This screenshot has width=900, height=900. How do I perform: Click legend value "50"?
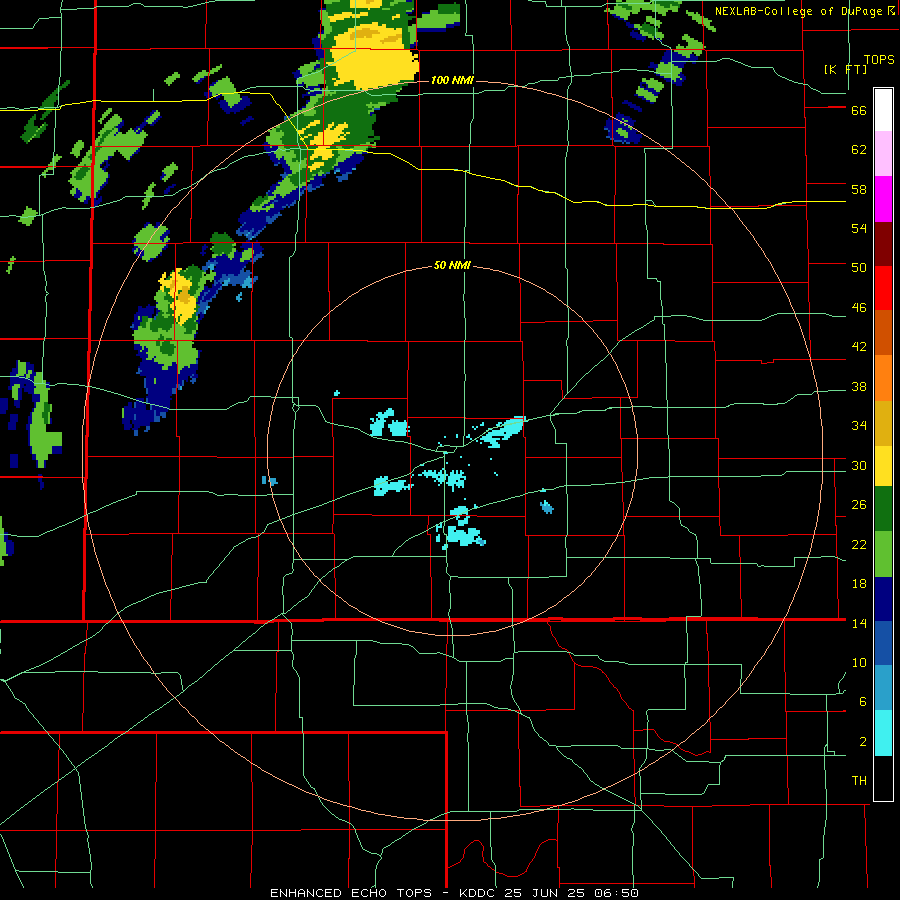(x=859, y=268)
